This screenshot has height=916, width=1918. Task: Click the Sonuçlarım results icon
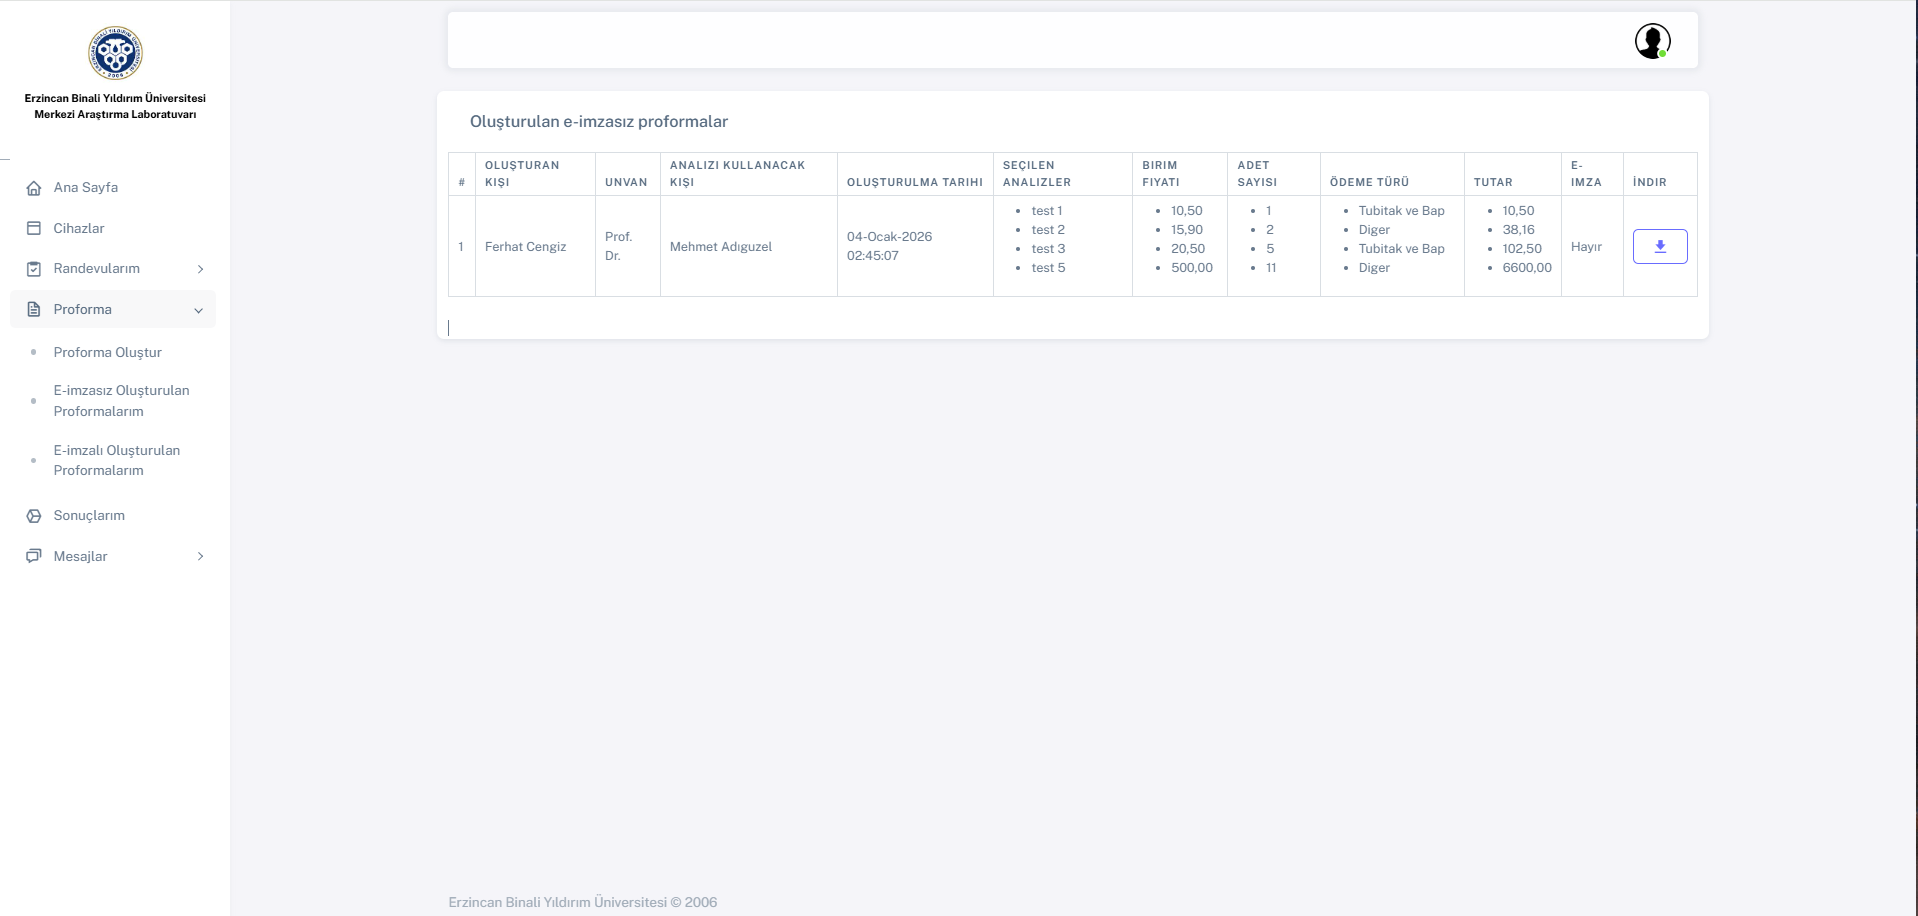coord(34,516)
